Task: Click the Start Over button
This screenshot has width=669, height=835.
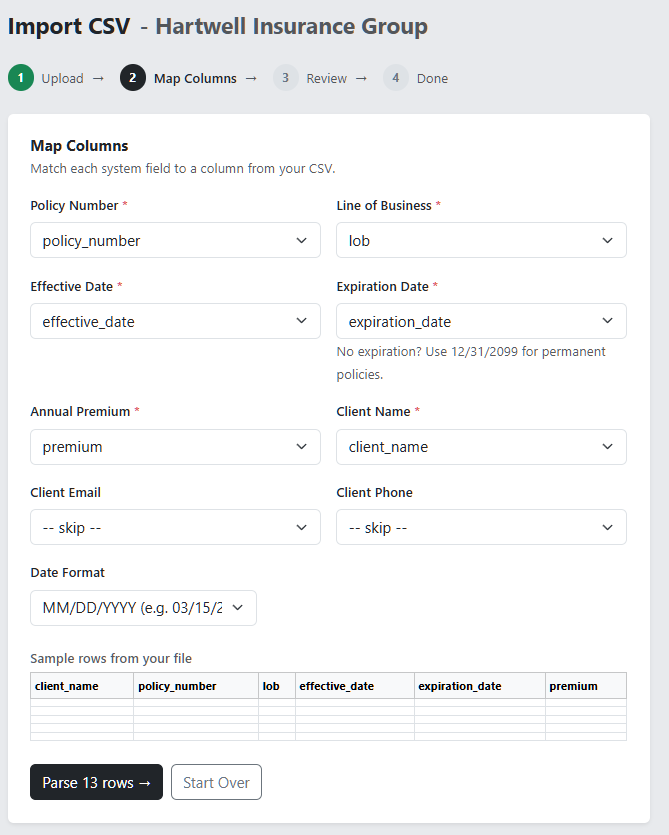Action: pos(216,782)
